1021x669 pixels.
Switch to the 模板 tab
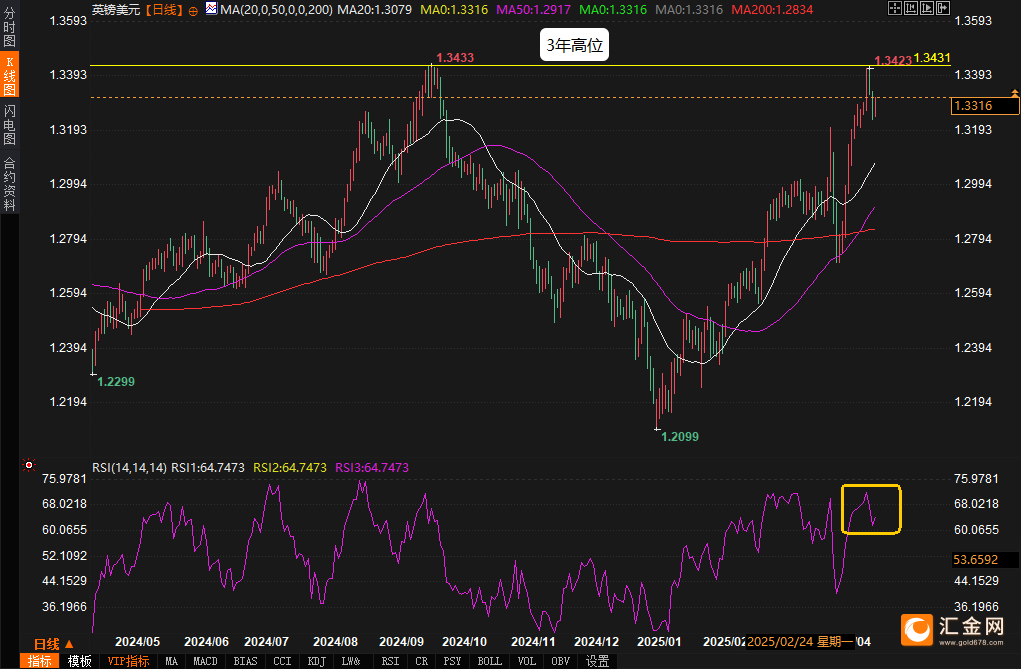click(80, 661)
